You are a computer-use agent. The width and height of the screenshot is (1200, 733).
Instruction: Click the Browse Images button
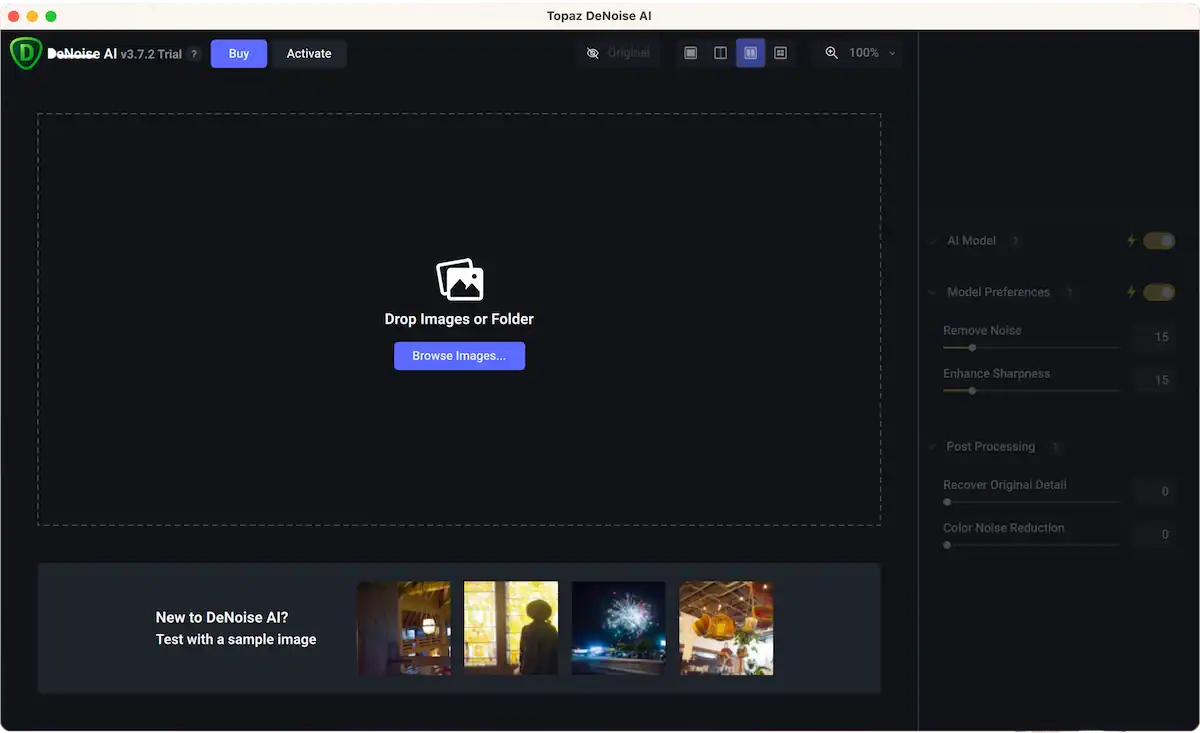[x=459, y=356]
